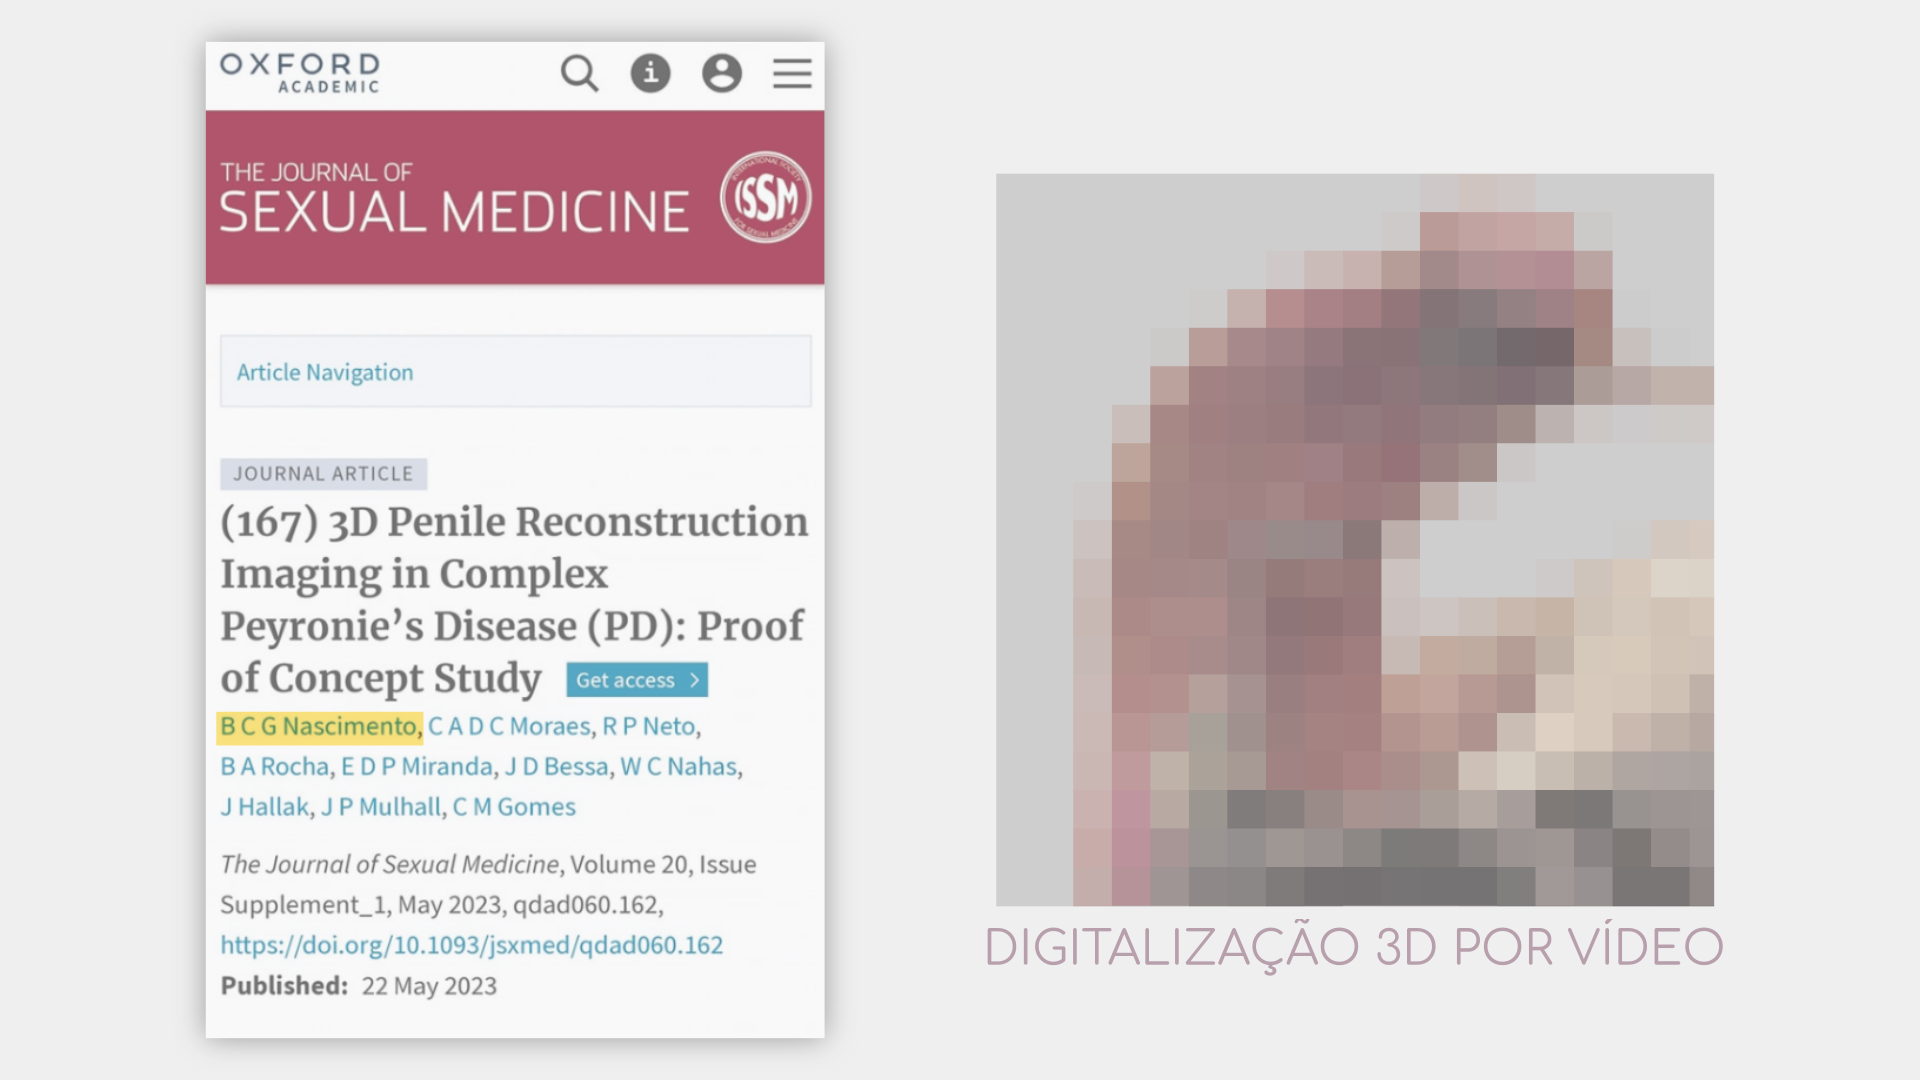This screenshot has width=1920, height=1080.
Task: Open author J P Mulhall link
Action: click(x=381, y=807)
